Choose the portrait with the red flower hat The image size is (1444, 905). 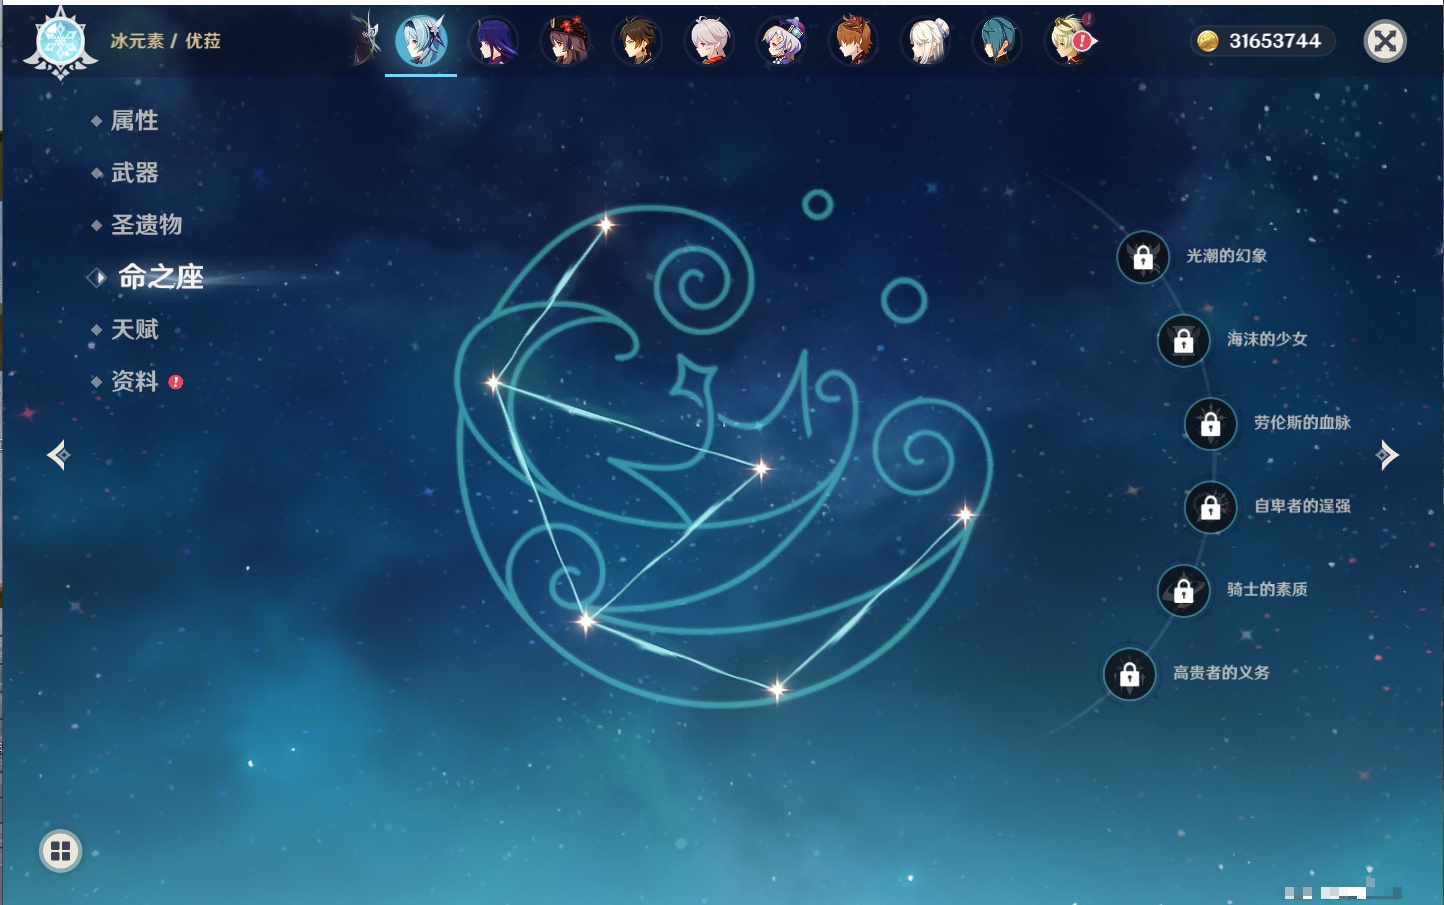tap(566, 42)
